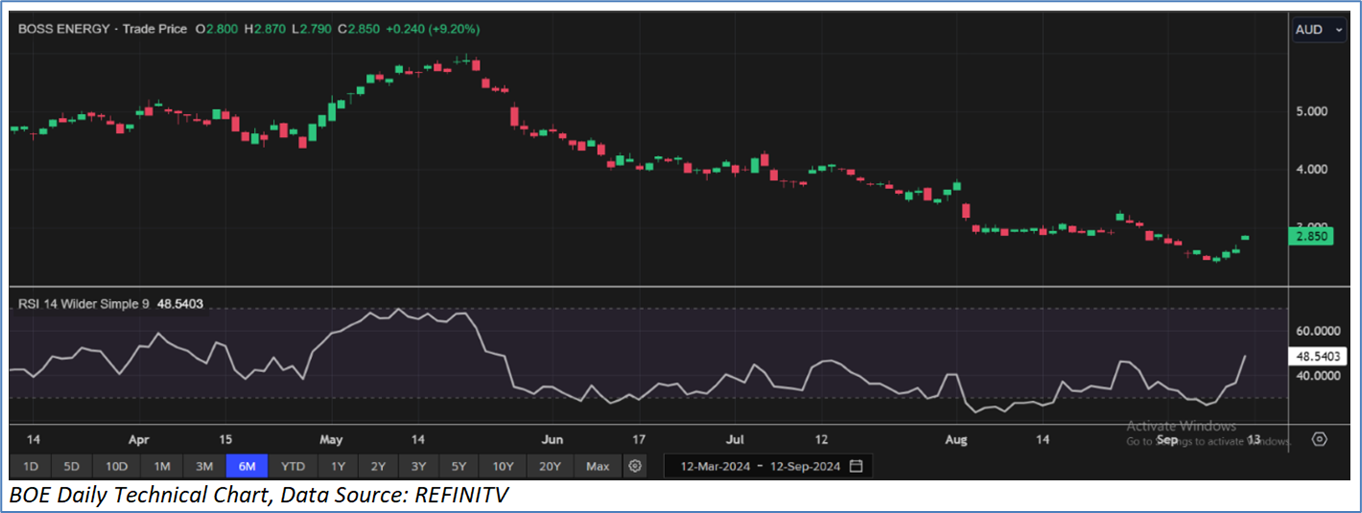This screenshot has width=1362, height=513.
Task: Select the 3Y time range
Action: [418, 466]
